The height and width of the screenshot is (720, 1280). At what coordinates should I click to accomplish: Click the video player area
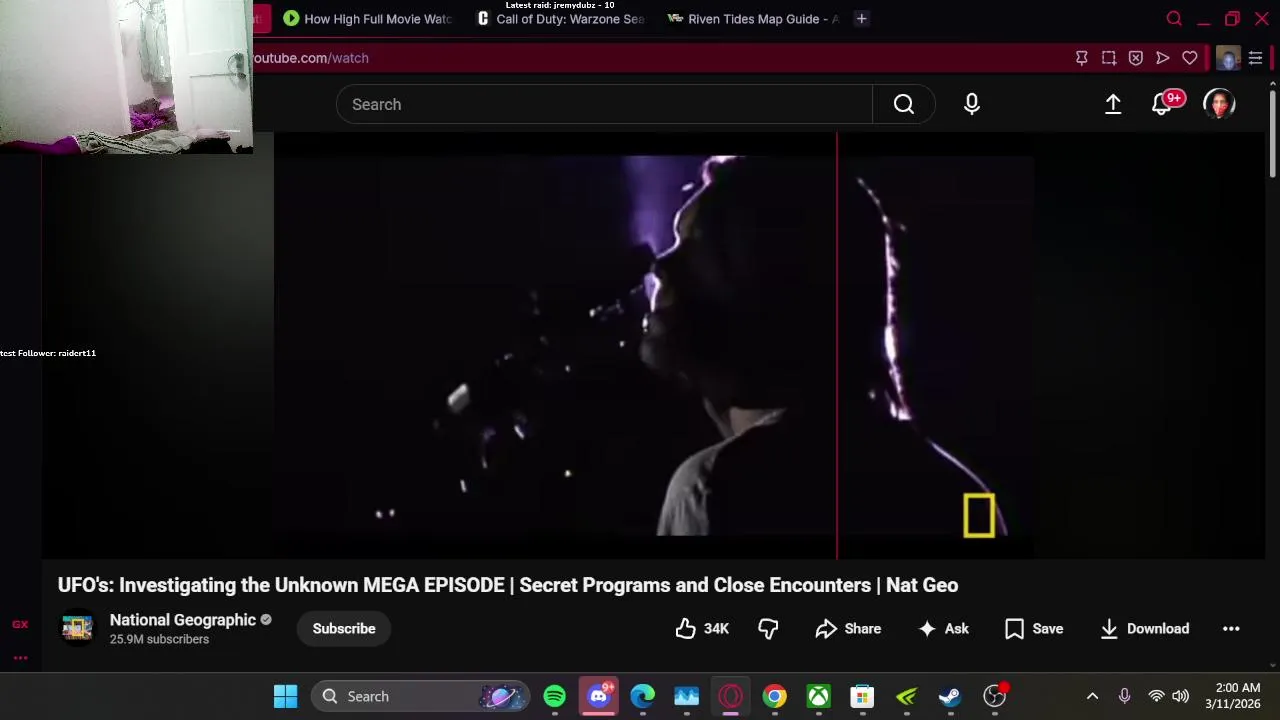tap(654, 345)
